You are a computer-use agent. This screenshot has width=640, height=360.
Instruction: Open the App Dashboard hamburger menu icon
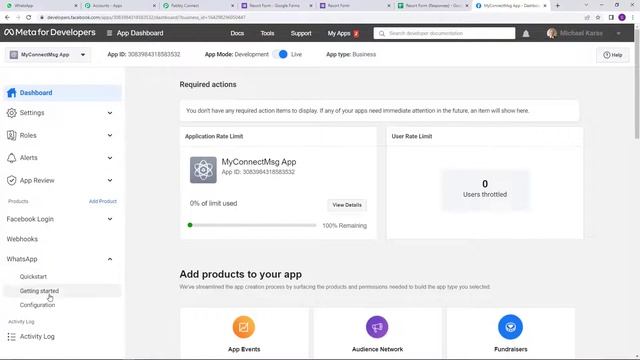click(x=109, y=33)
